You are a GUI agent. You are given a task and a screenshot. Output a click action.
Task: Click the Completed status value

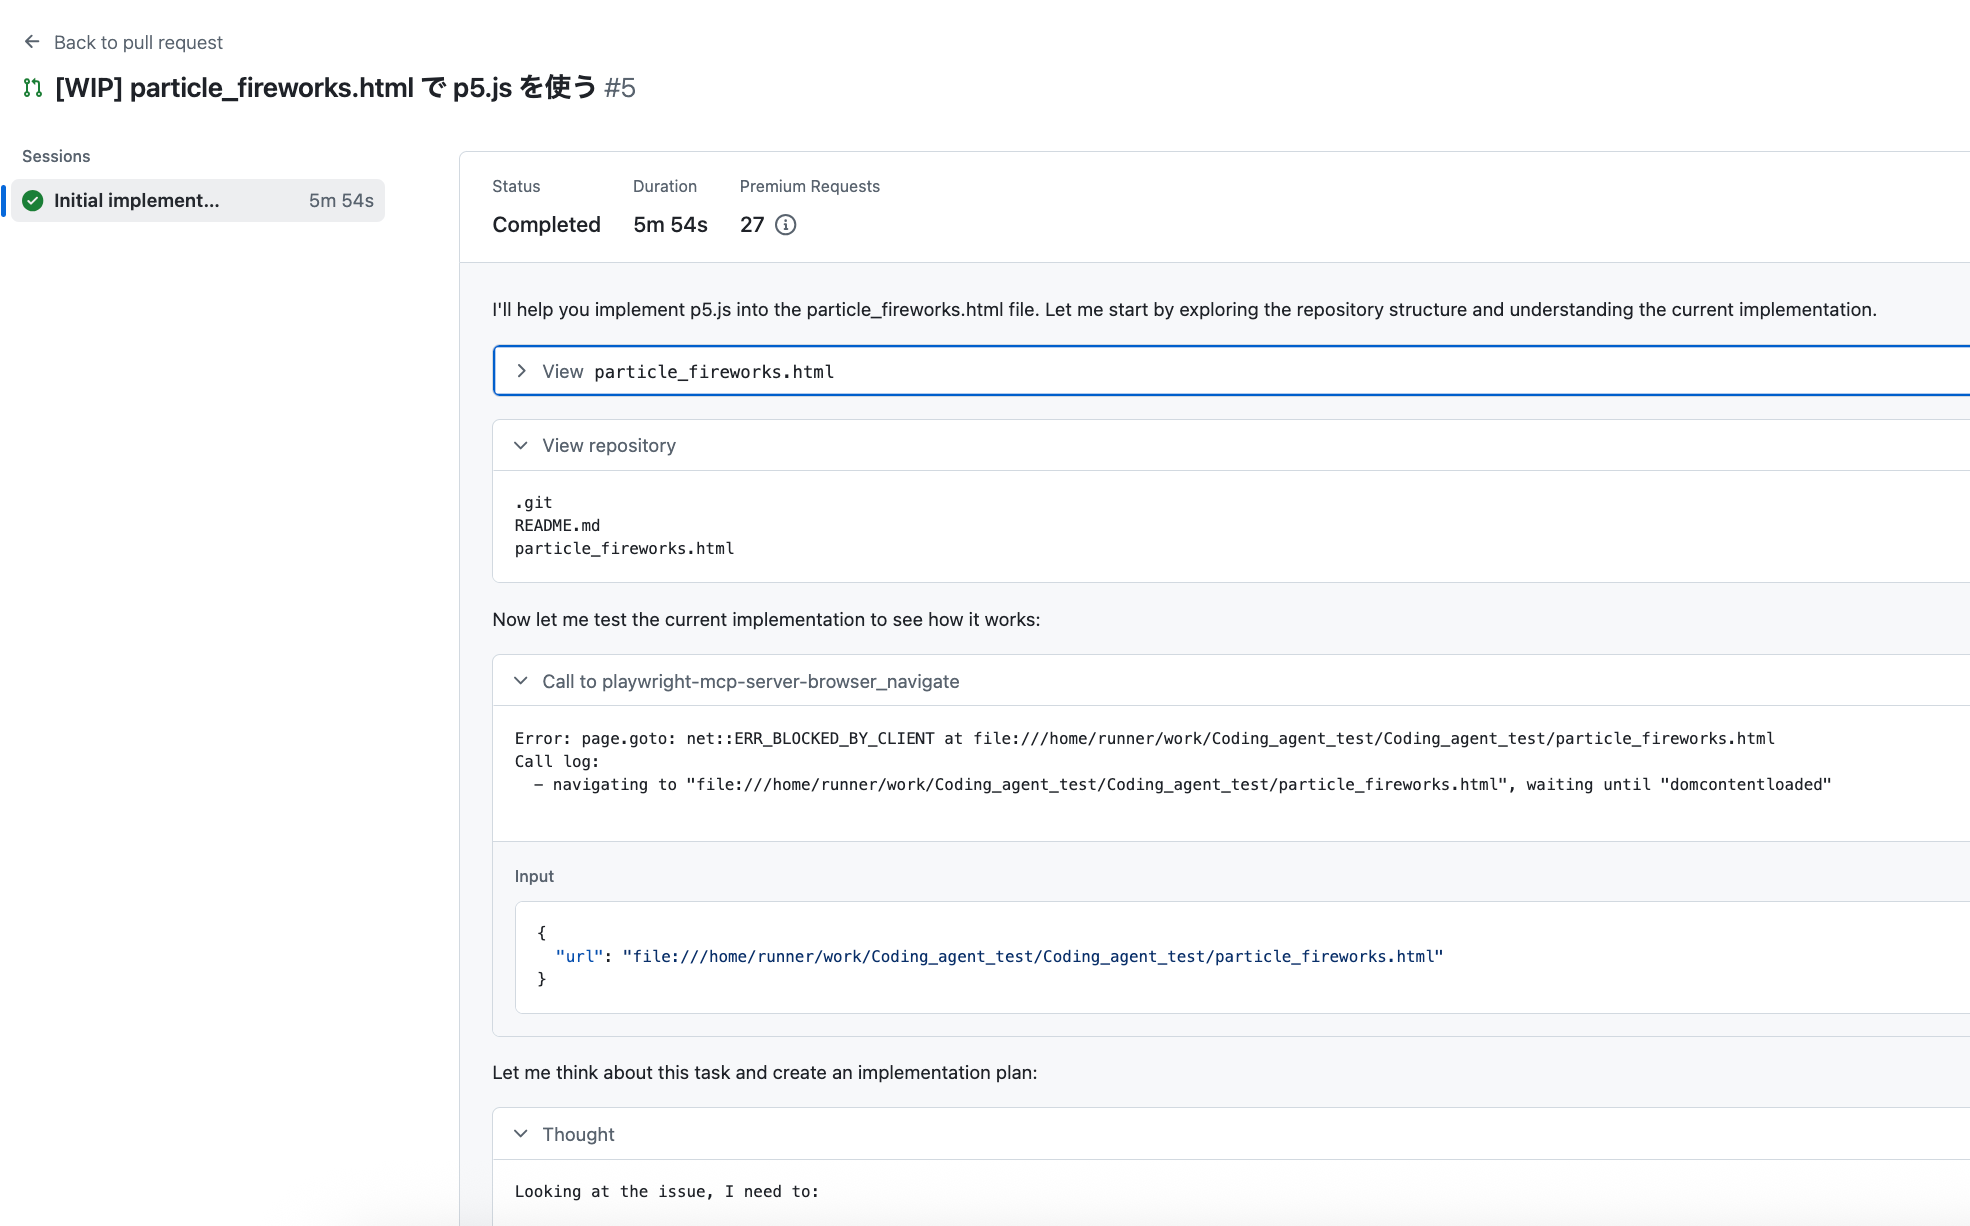[546, 225]
